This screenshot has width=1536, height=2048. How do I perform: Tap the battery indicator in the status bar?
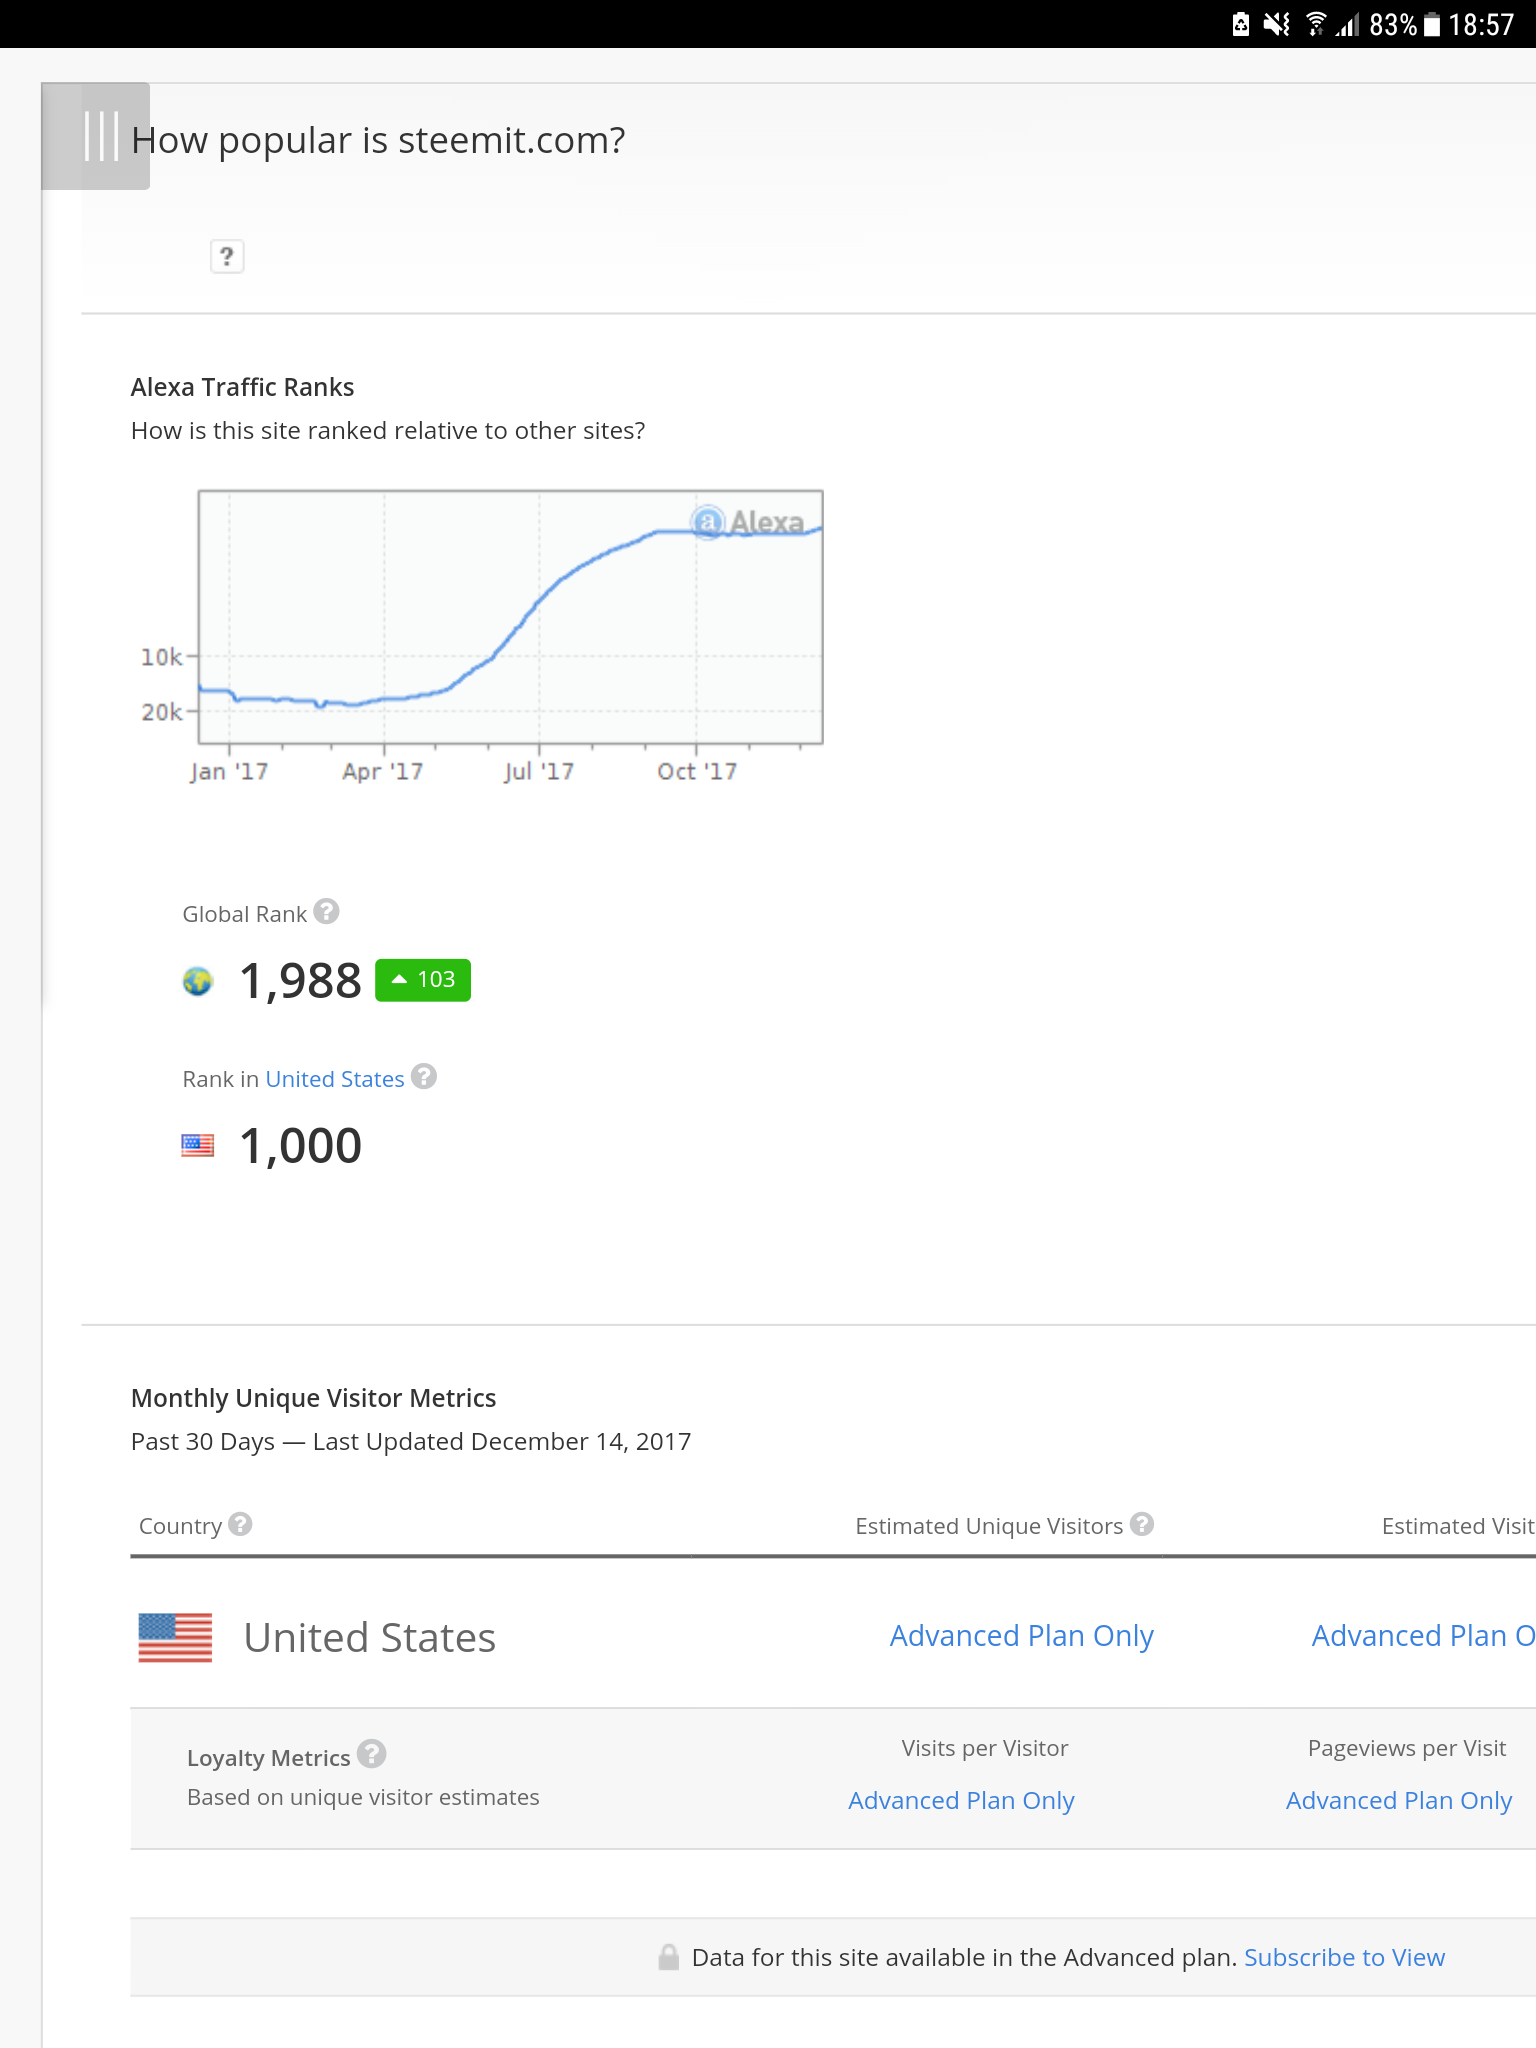pyautogui.click(x=1432, y=24)
